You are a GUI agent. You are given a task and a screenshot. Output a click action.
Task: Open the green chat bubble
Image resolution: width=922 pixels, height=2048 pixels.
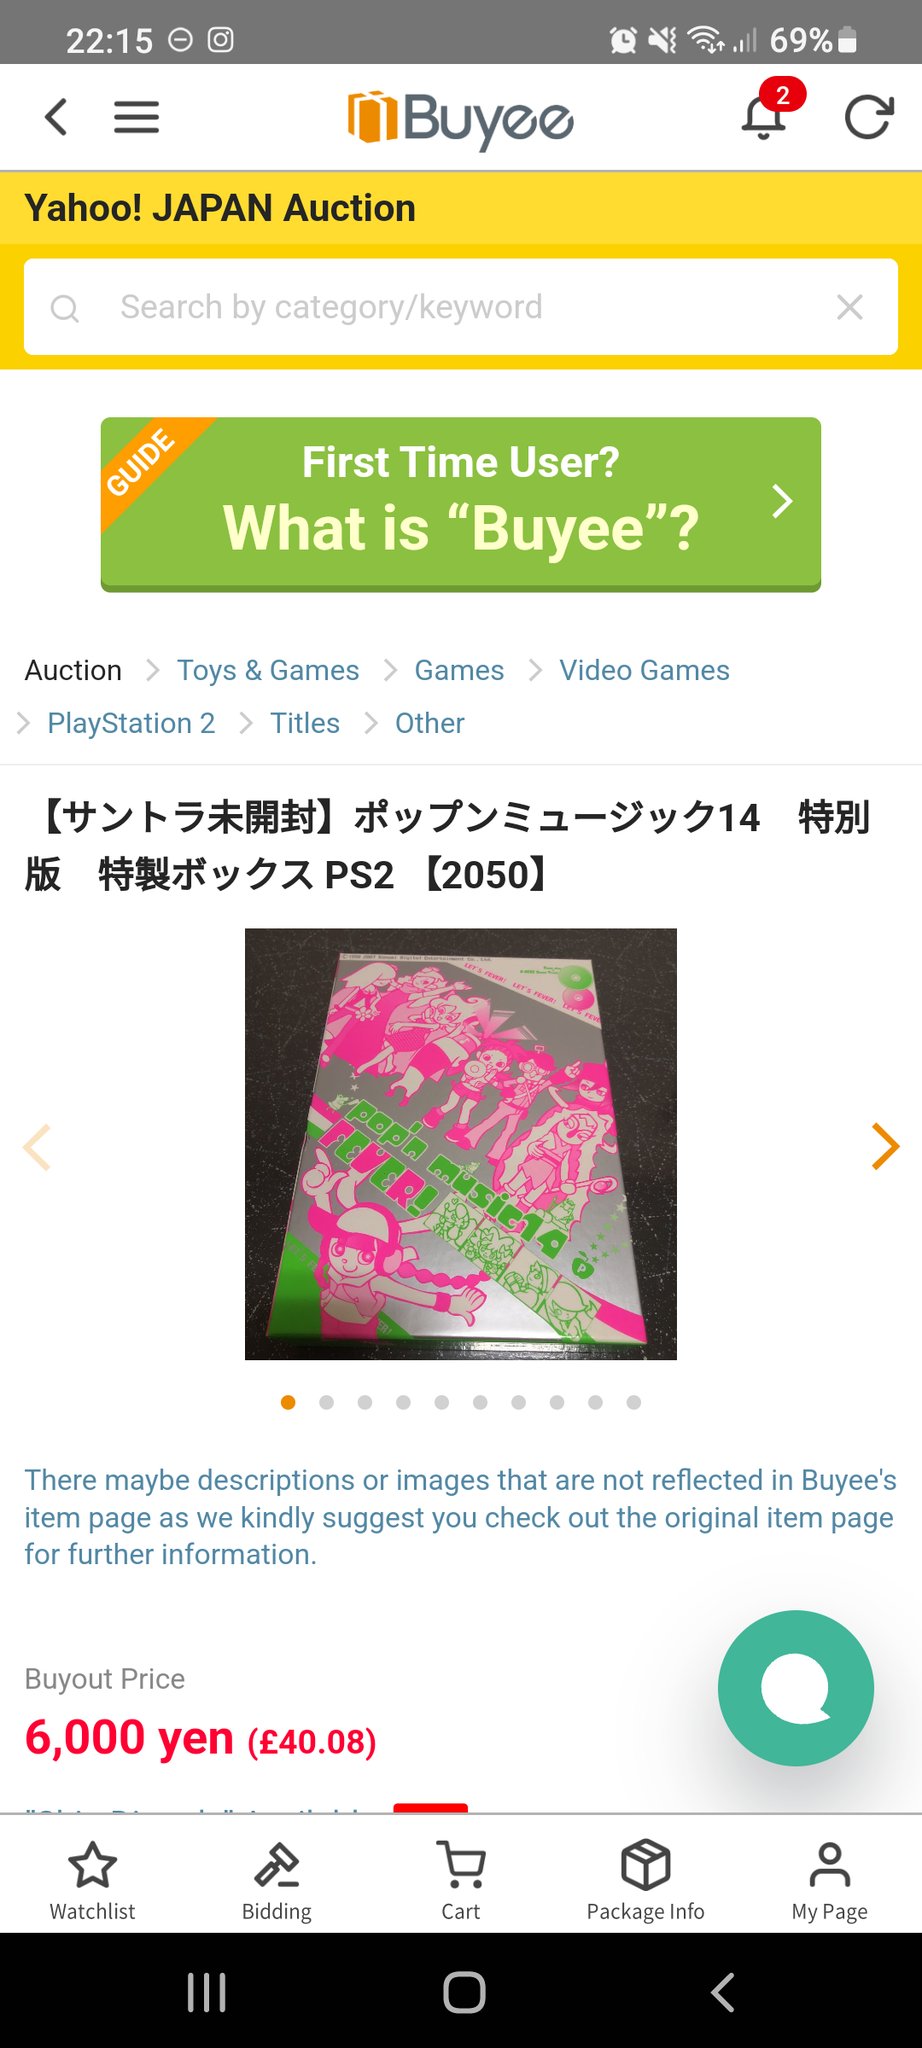(796, 1688)
